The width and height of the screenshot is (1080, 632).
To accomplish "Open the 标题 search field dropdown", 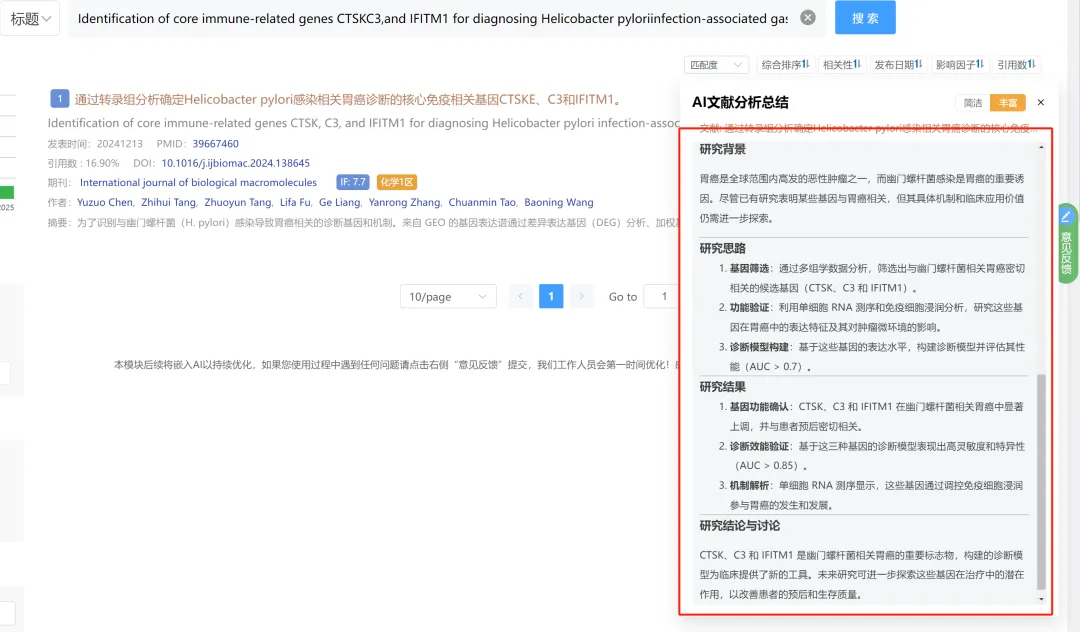I will [30, 19].
